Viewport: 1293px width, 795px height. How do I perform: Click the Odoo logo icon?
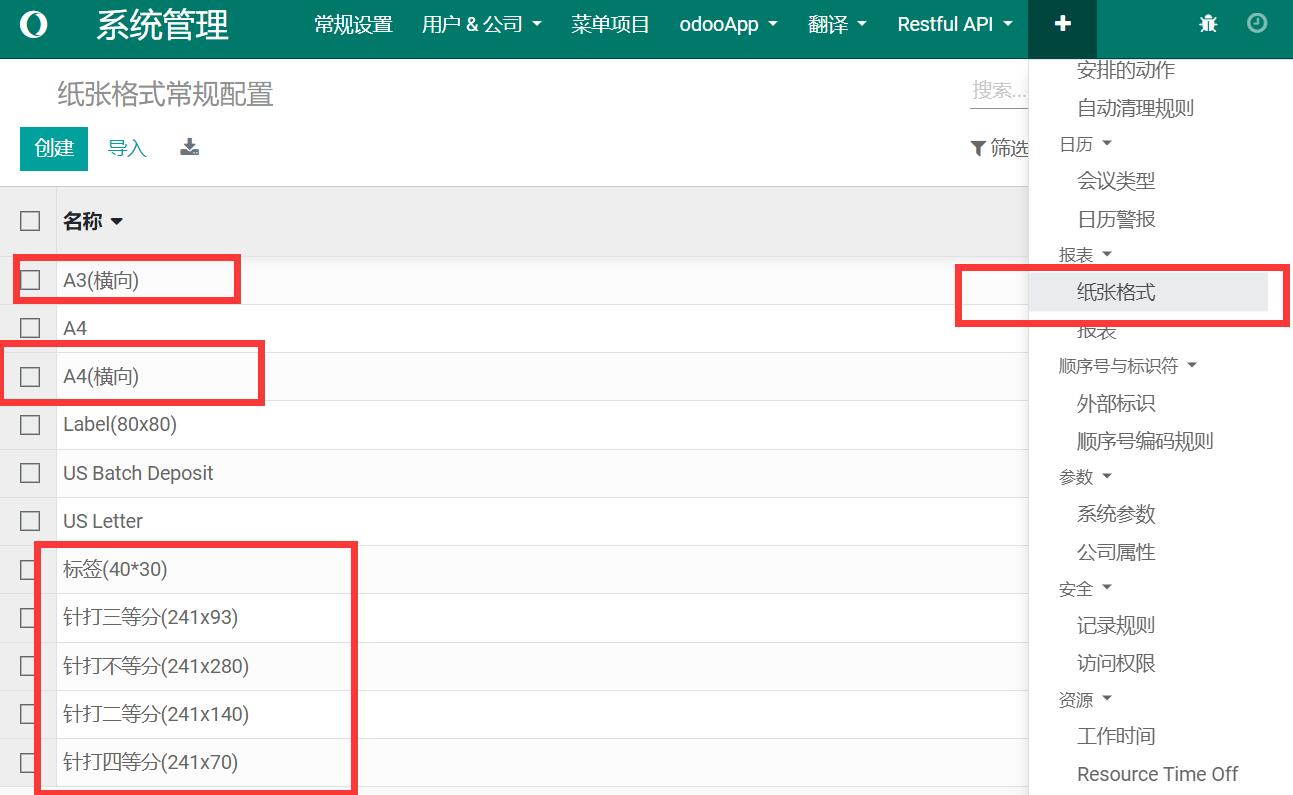coord(33,25)
